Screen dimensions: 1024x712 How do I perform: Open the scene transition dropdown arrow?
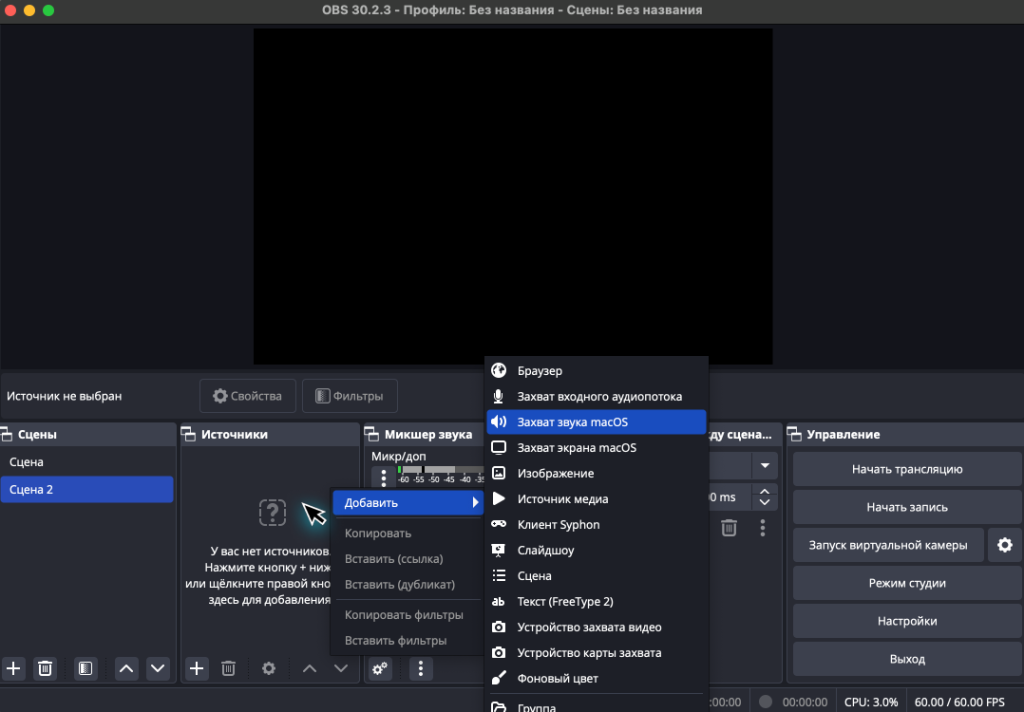click(765, 466)
